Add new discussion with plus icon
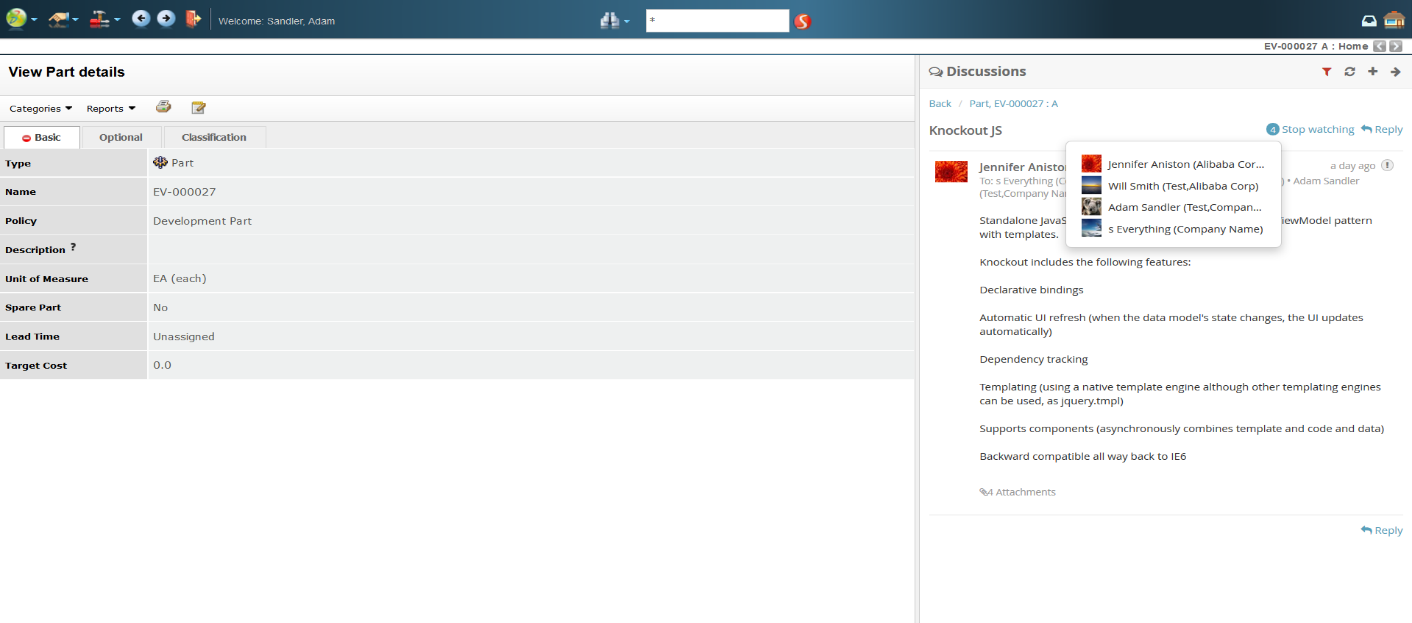The width and height of the screenshot is (1412, 623). tap(1372, 72)
